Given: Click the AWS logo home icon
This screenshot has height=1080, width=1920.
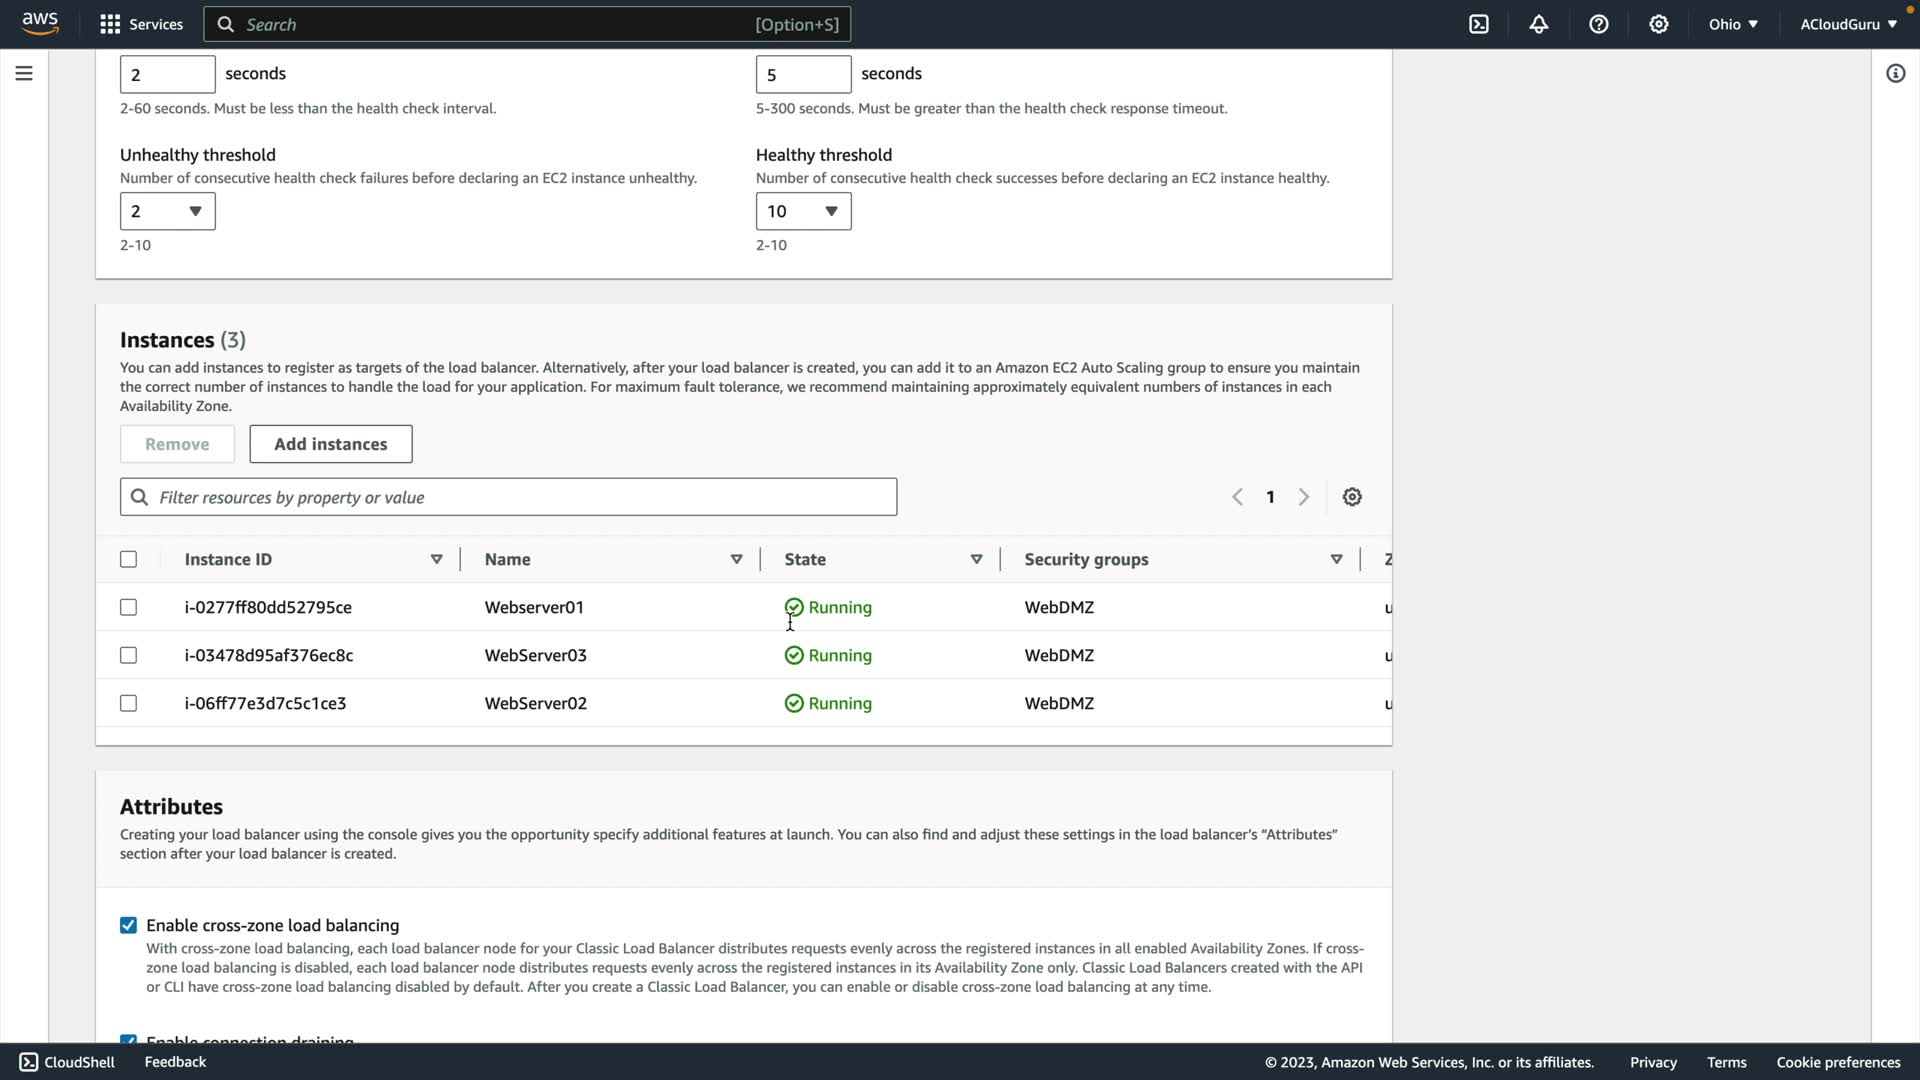Looking at the screenshot, I should click(x=40, y=24).
